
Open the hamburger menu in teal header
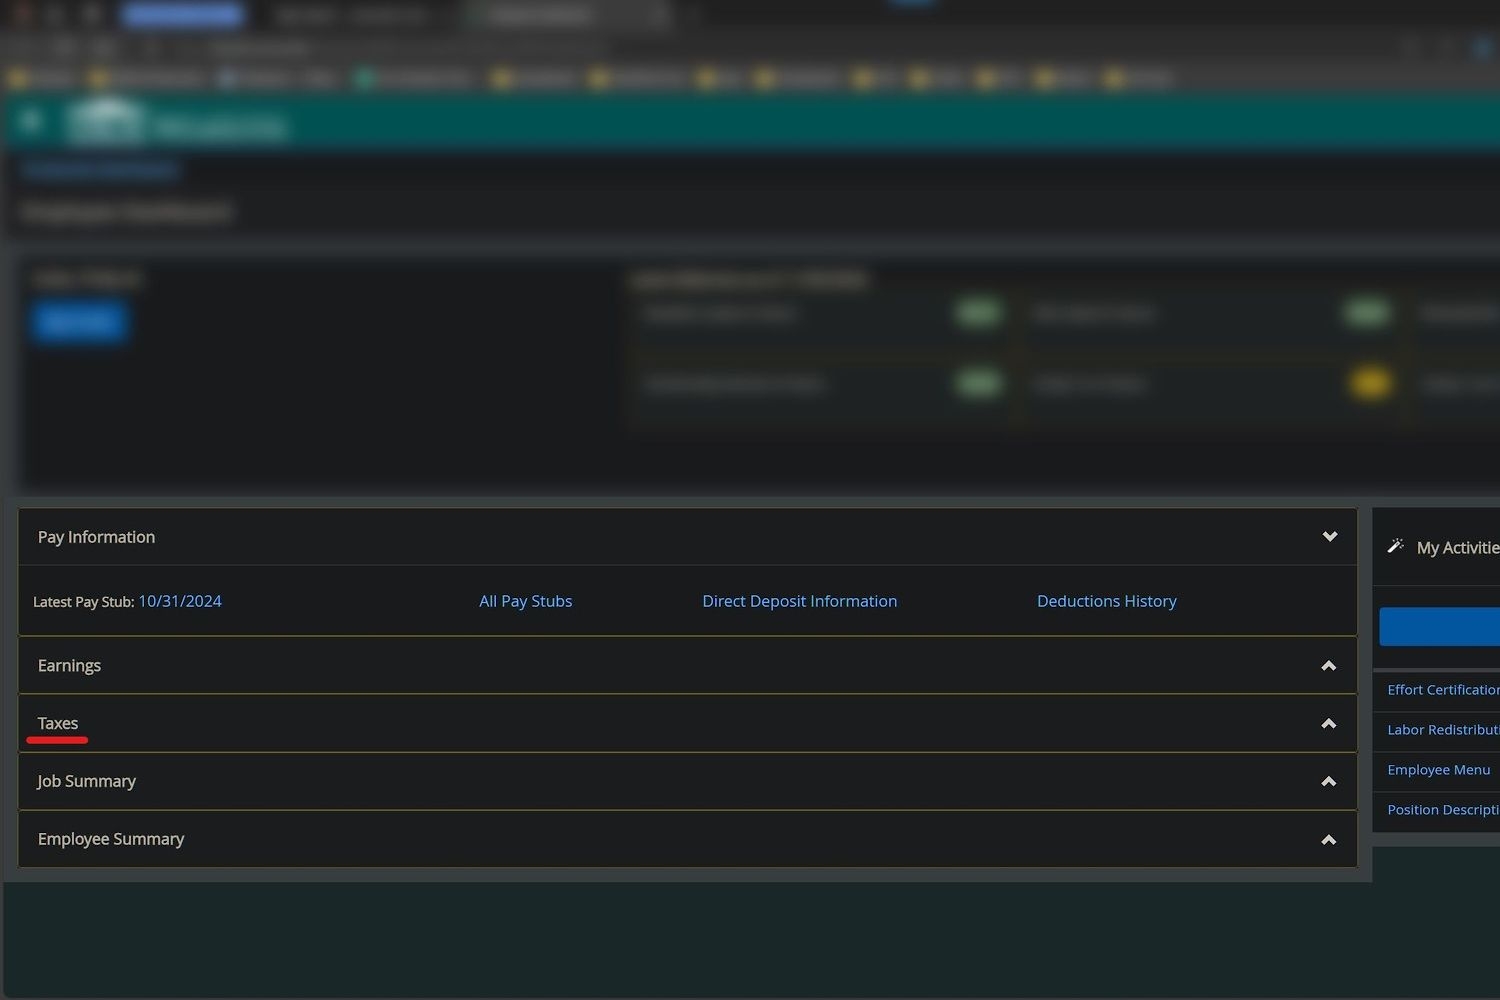click(x=30, y=121)
